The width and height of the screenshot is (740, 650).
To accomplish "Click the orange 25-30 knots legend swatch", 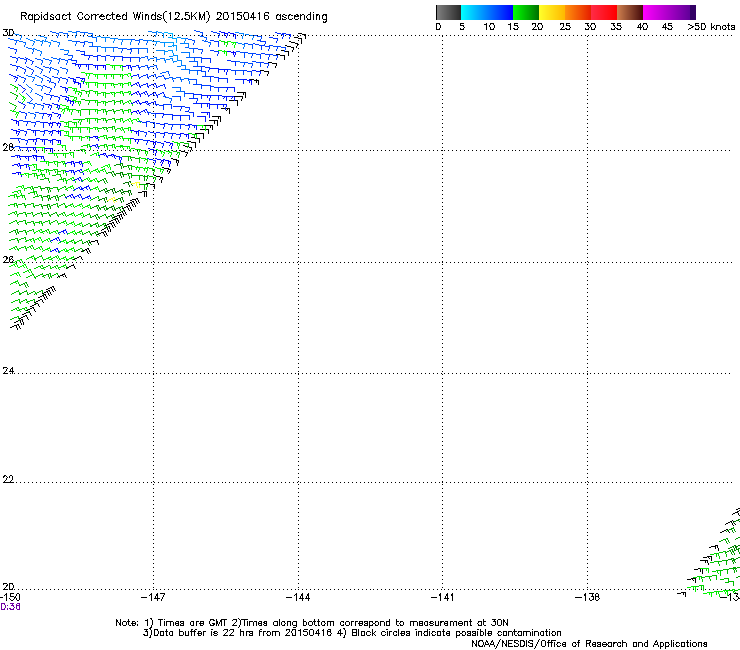I will click(578, 12).
